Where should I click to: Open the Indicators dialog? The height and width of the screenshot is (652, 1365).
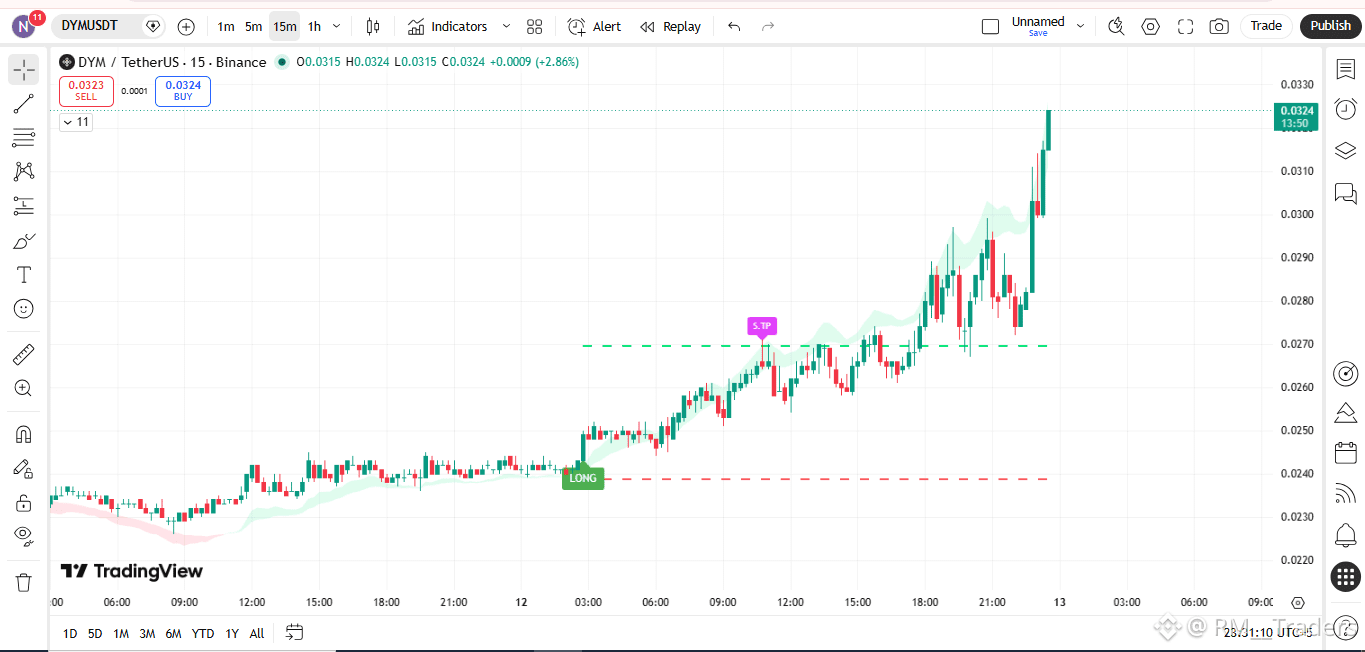(x=448, y=27)
